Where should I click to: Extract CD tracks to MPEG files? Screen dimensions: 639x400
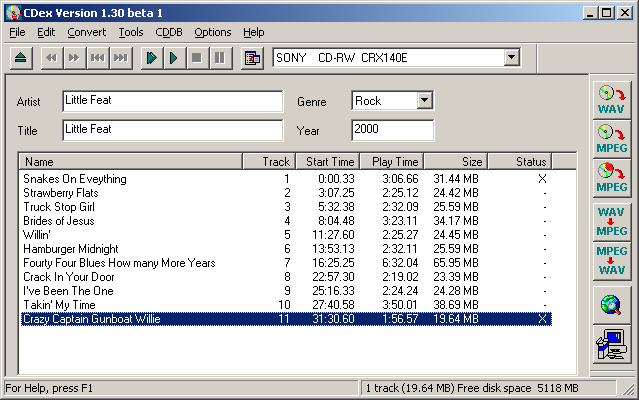[x=612, y=139]
